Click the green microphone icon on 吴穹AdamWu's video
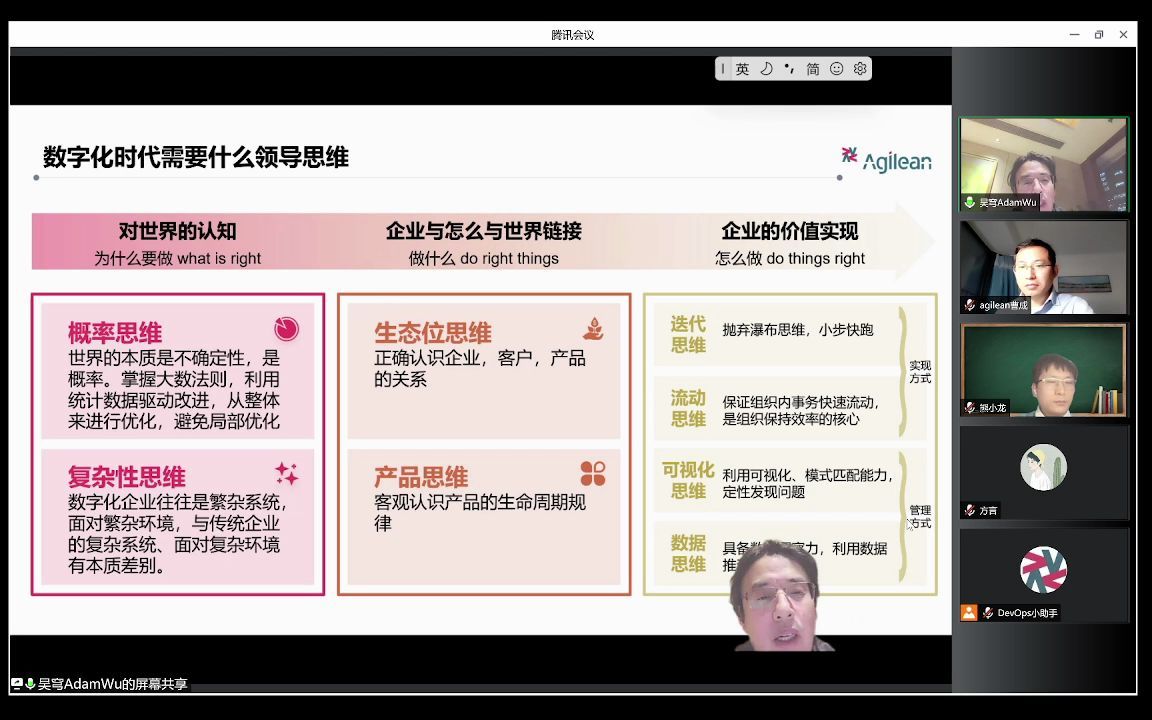 point(969,201)
